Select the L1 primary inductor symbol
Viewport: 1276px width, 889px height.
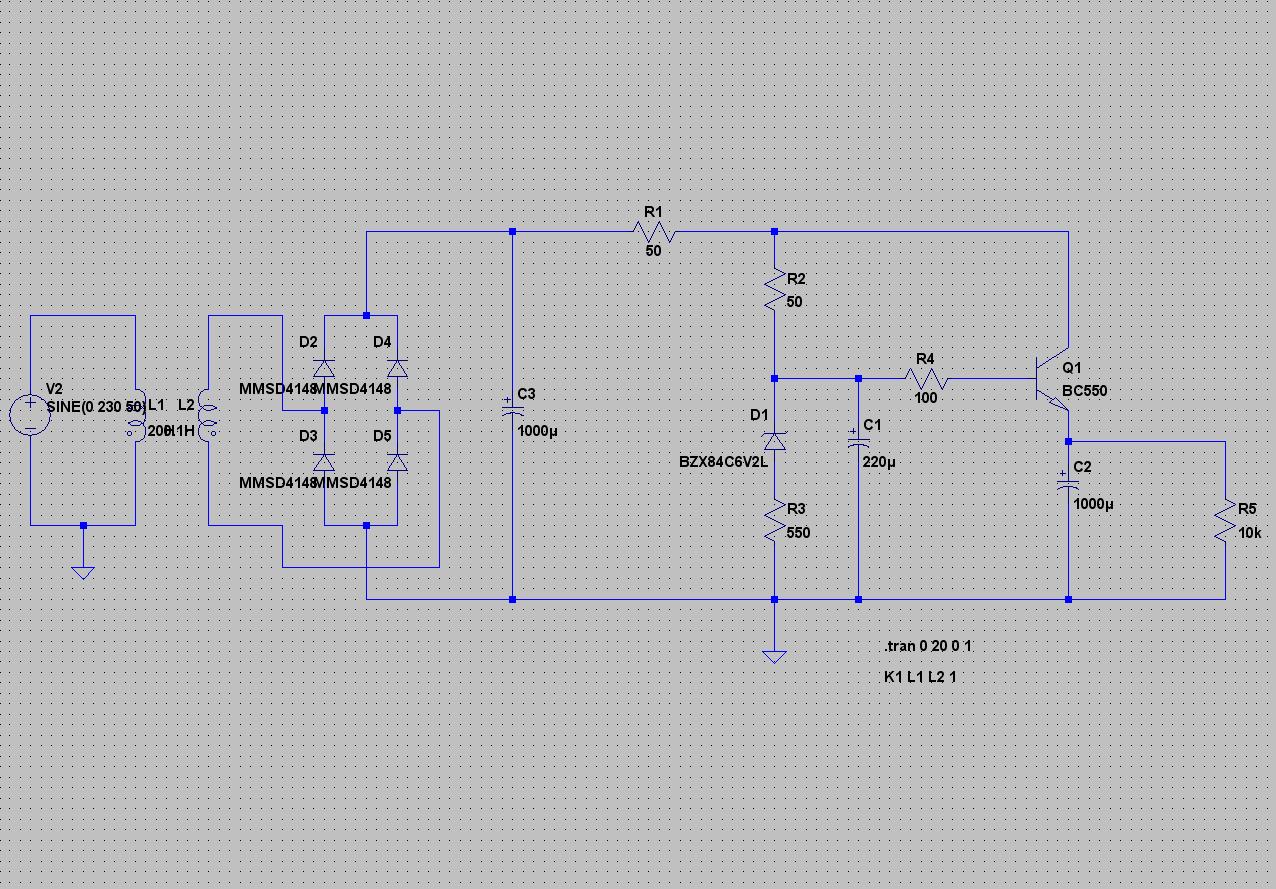tap(135, 415)
